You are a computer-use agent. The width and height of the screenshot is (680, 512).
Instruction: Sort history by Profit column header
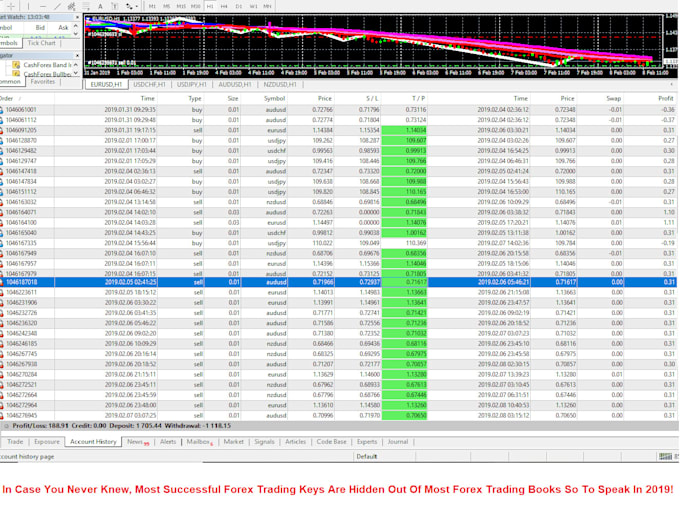pos(665,99)
